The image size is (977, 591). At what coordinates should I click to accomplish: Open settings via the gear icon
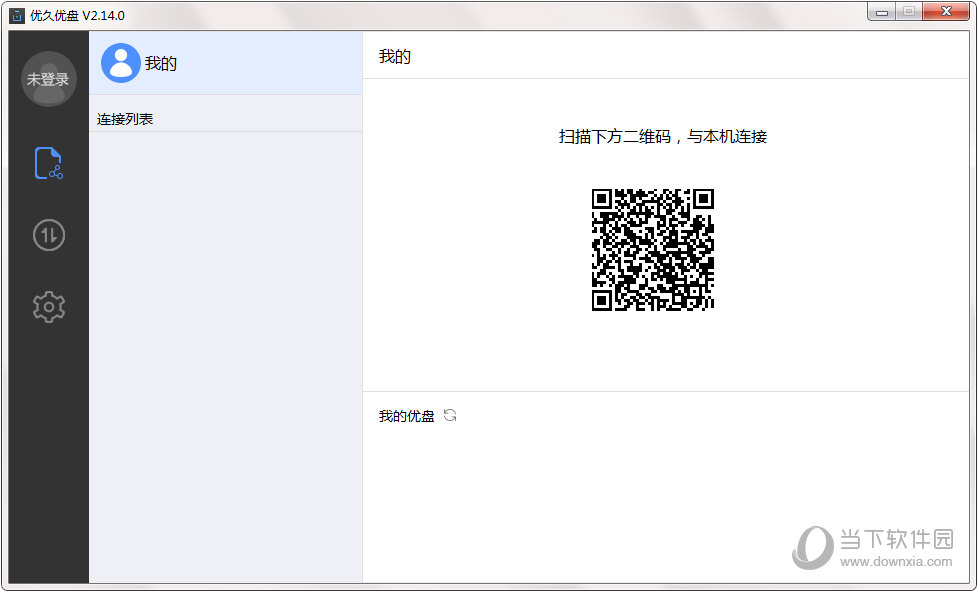[x=49, y=307]
